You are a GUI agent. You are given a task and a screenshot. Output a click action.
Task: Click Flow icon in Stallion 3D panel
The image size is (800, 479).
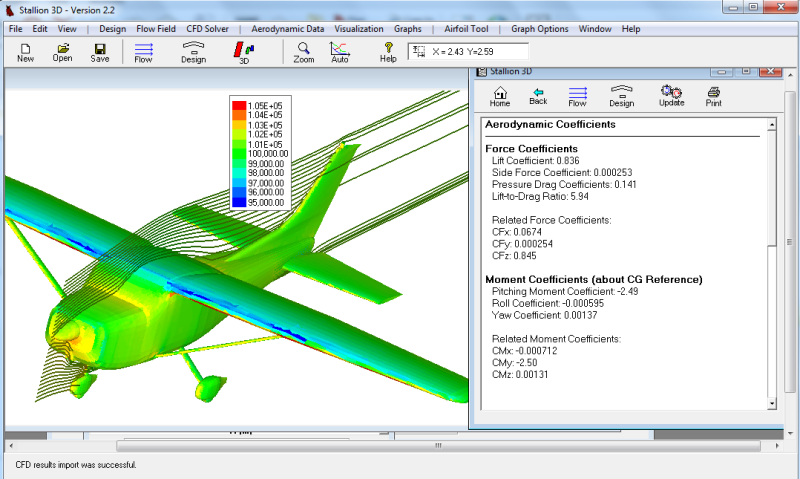pos(578,96)
